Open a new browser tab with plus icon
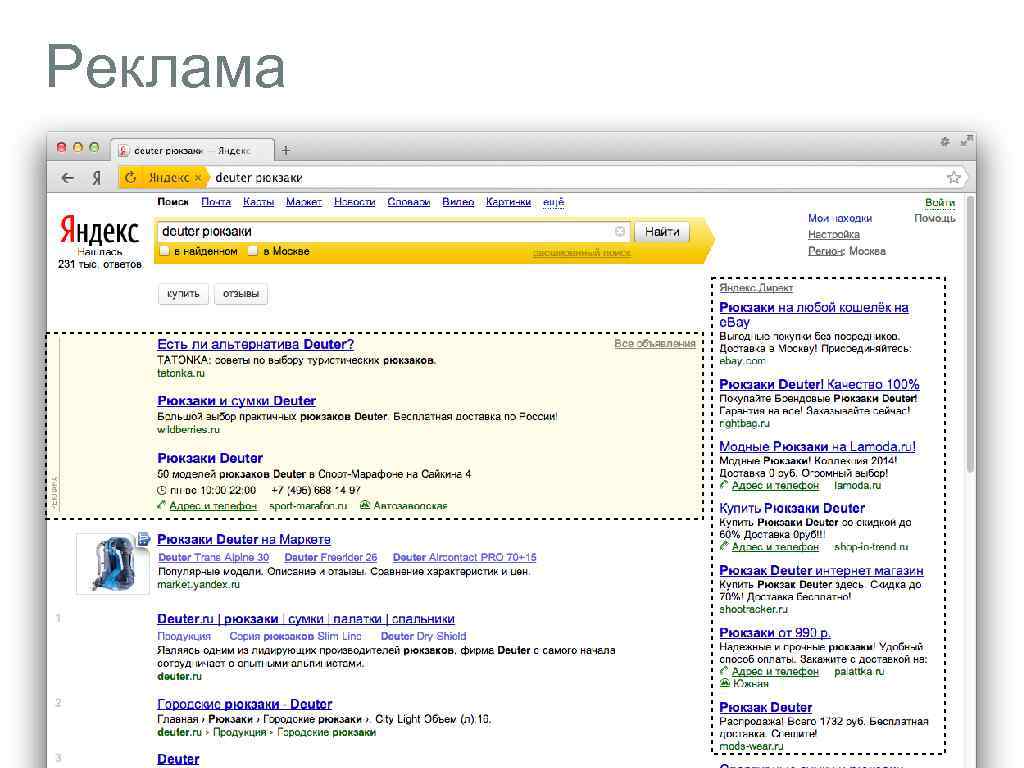This screenshot has width=1024, height=768. point(286,150)
